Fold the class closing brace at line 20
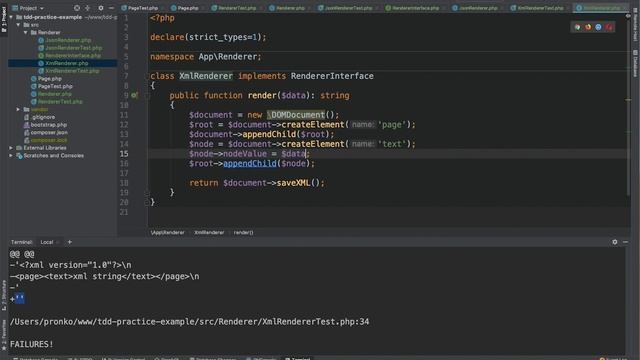Image resolution: width=640 pixels, height=360 pixels. pyautogui.click(x=147, y=202)
